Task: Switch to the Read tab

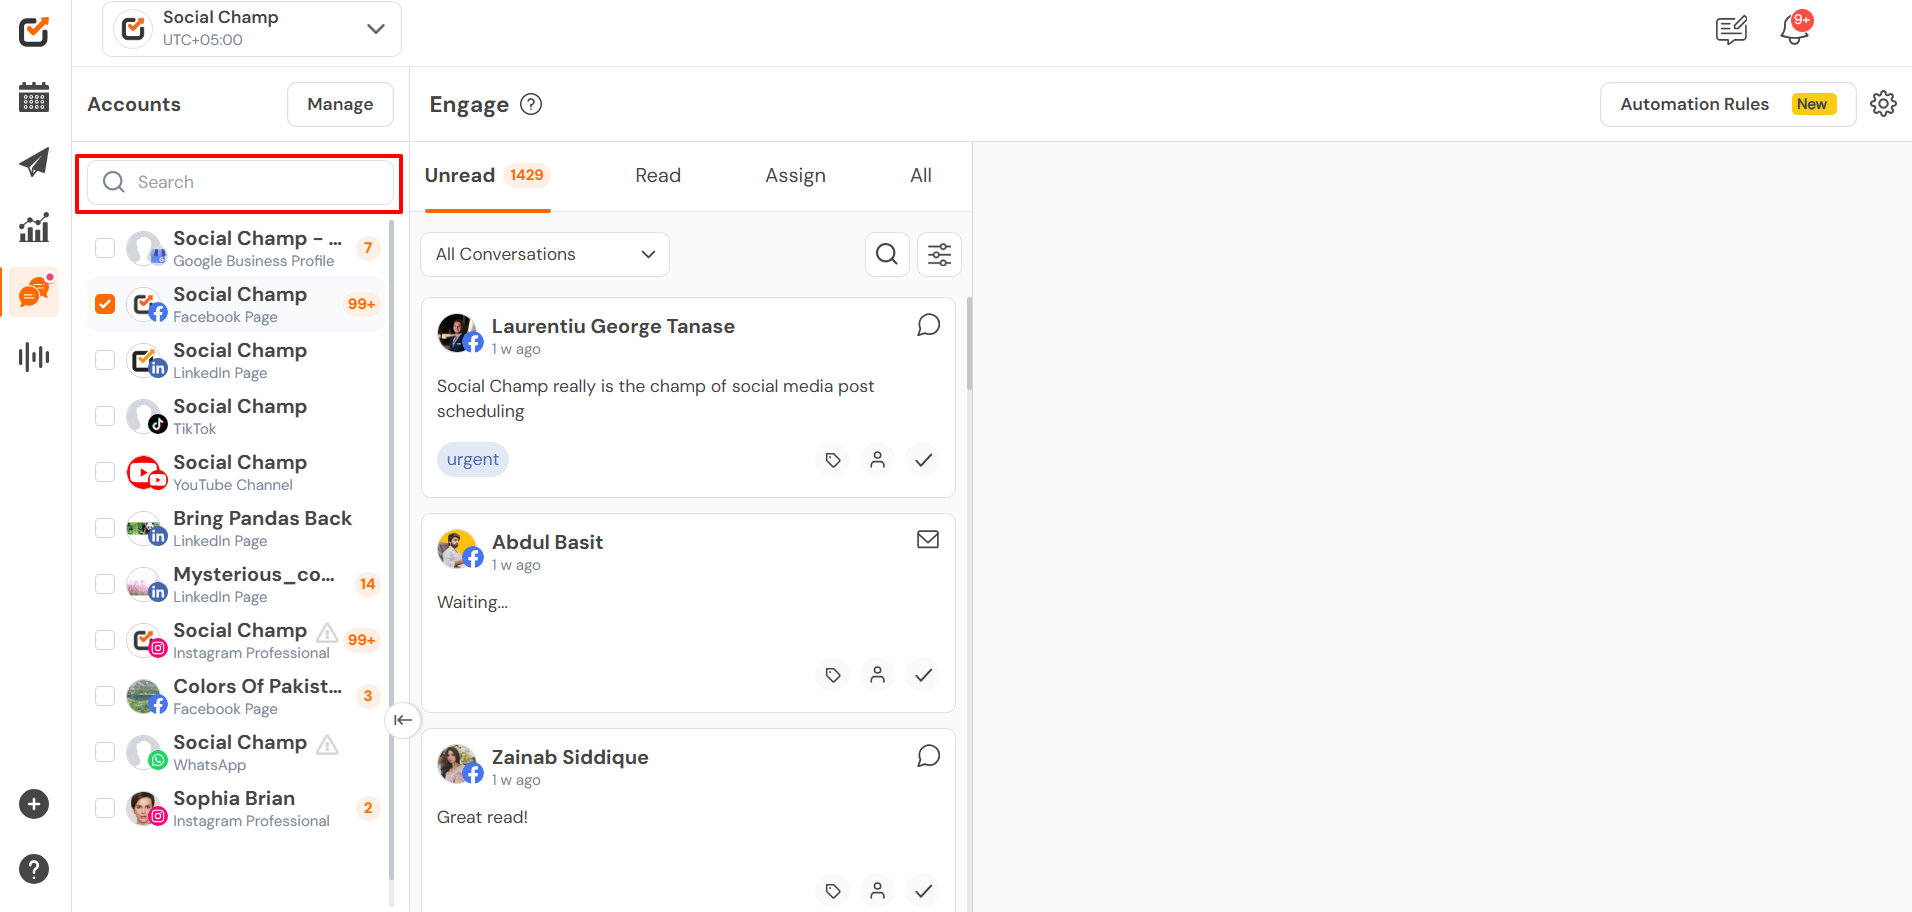Action: pyautogui.click(x=658, y=176)
